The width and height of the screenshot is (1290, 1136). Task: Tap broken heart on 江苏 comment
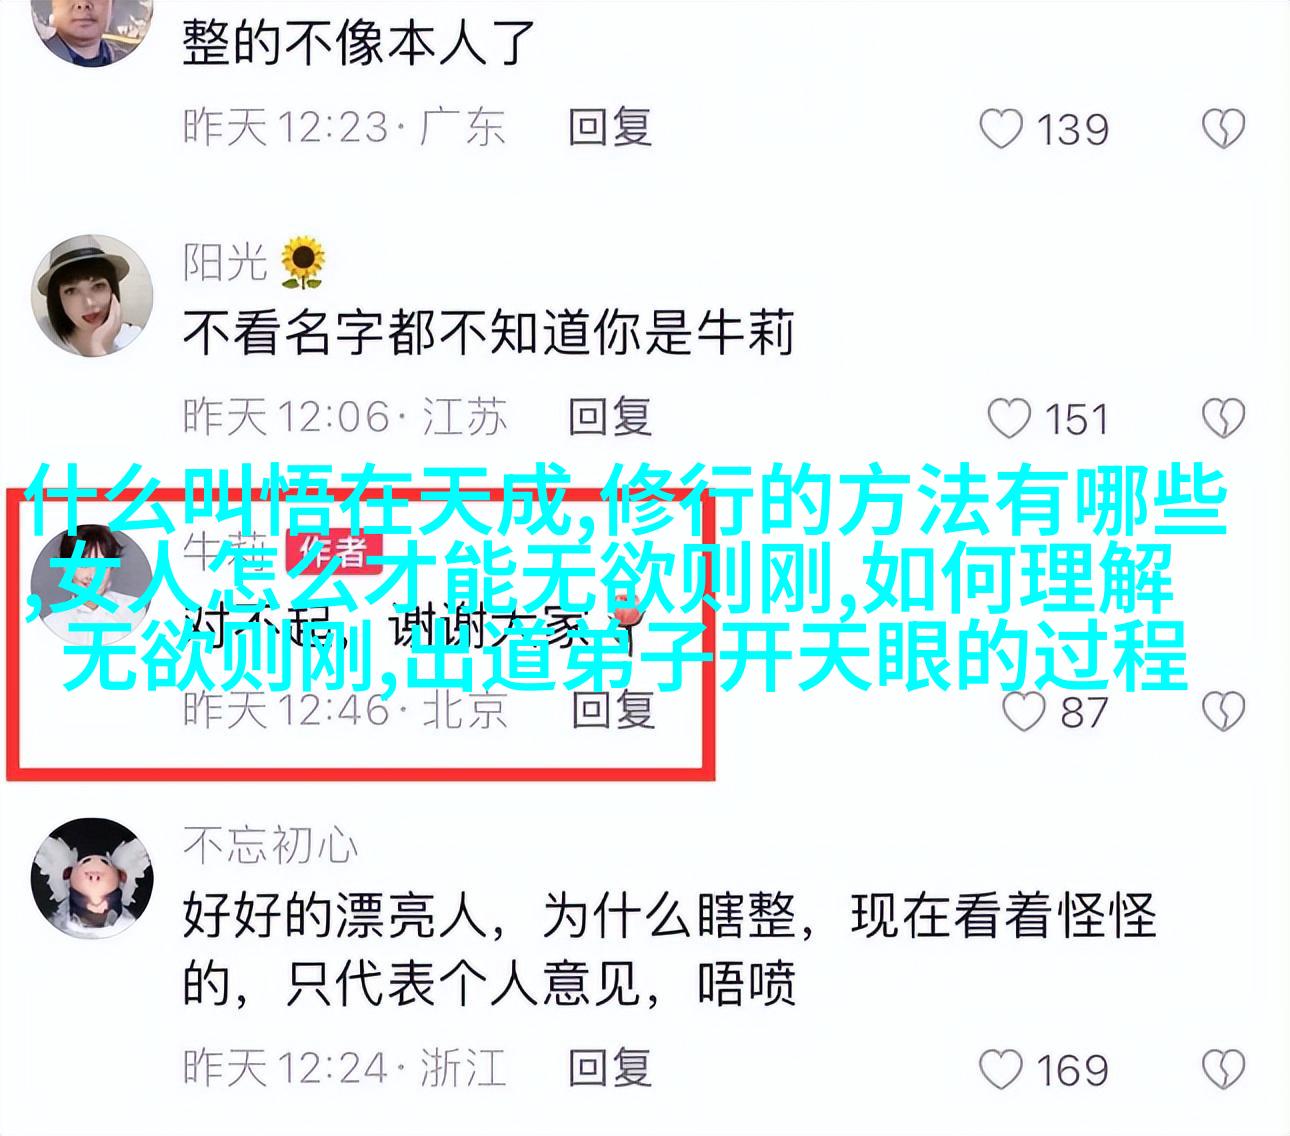[1222, 419]
